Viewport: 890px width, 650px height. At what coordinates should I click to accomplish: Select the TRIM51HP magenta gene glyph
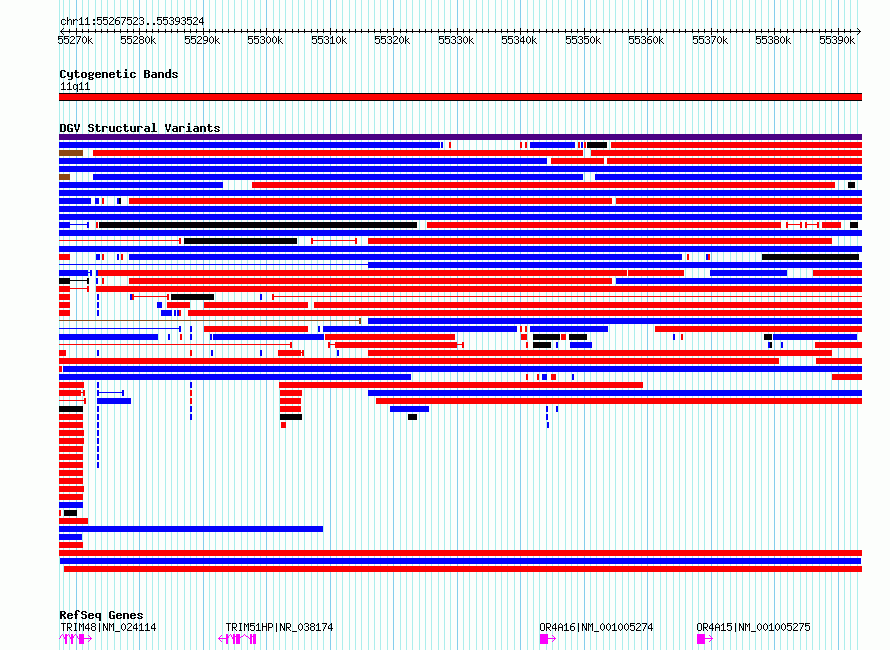point(237,639)
